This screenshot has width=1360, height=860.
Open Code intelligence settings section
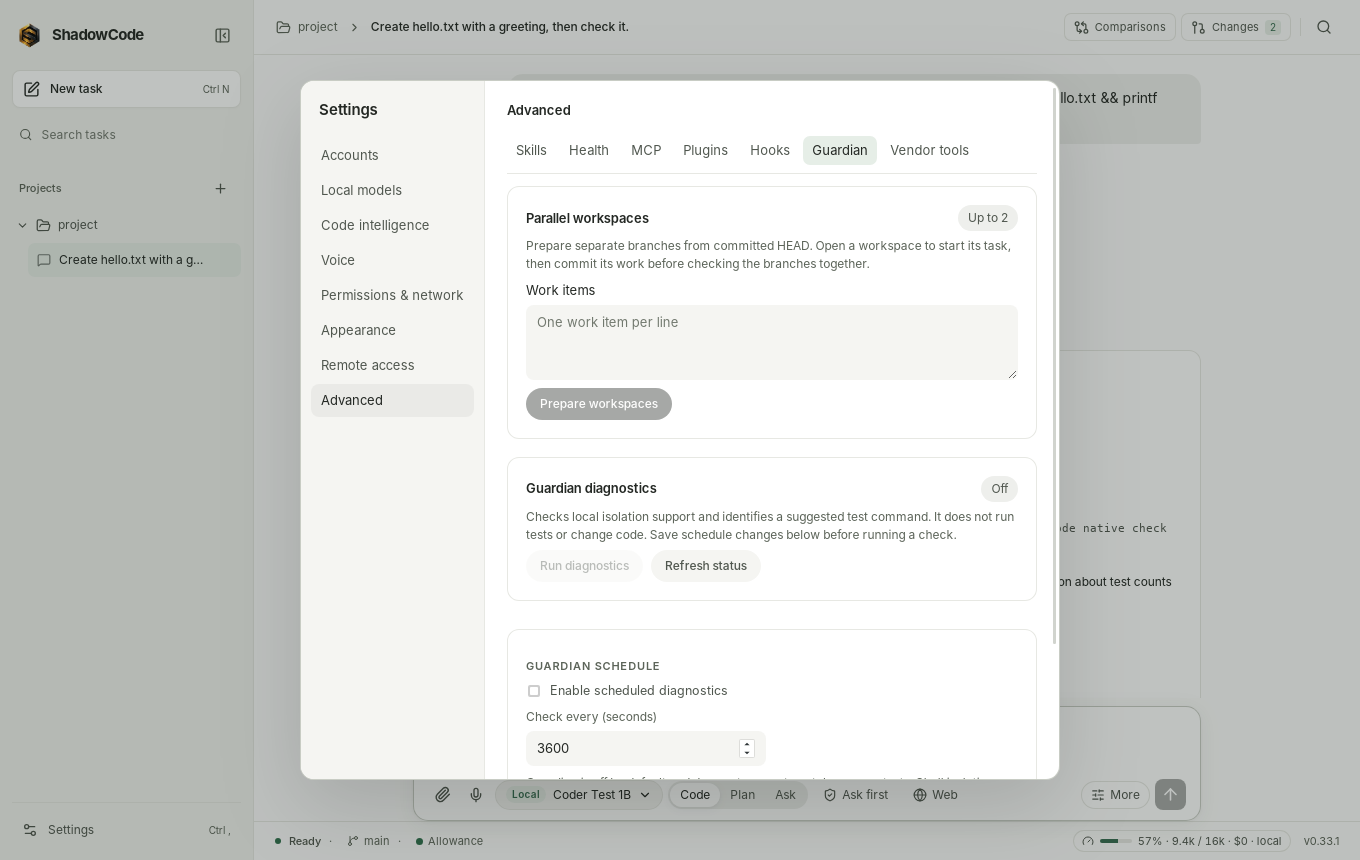(392, 225)
